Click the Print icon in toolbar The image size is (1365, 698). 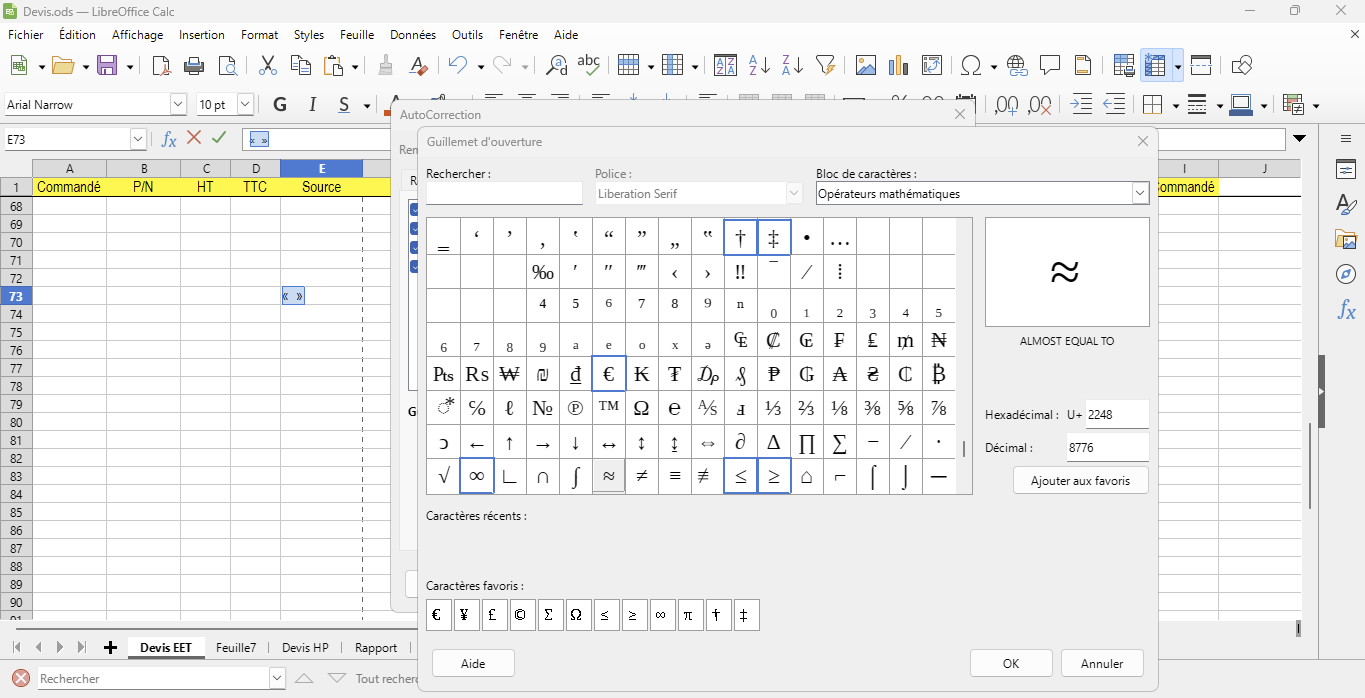[194, 66]
